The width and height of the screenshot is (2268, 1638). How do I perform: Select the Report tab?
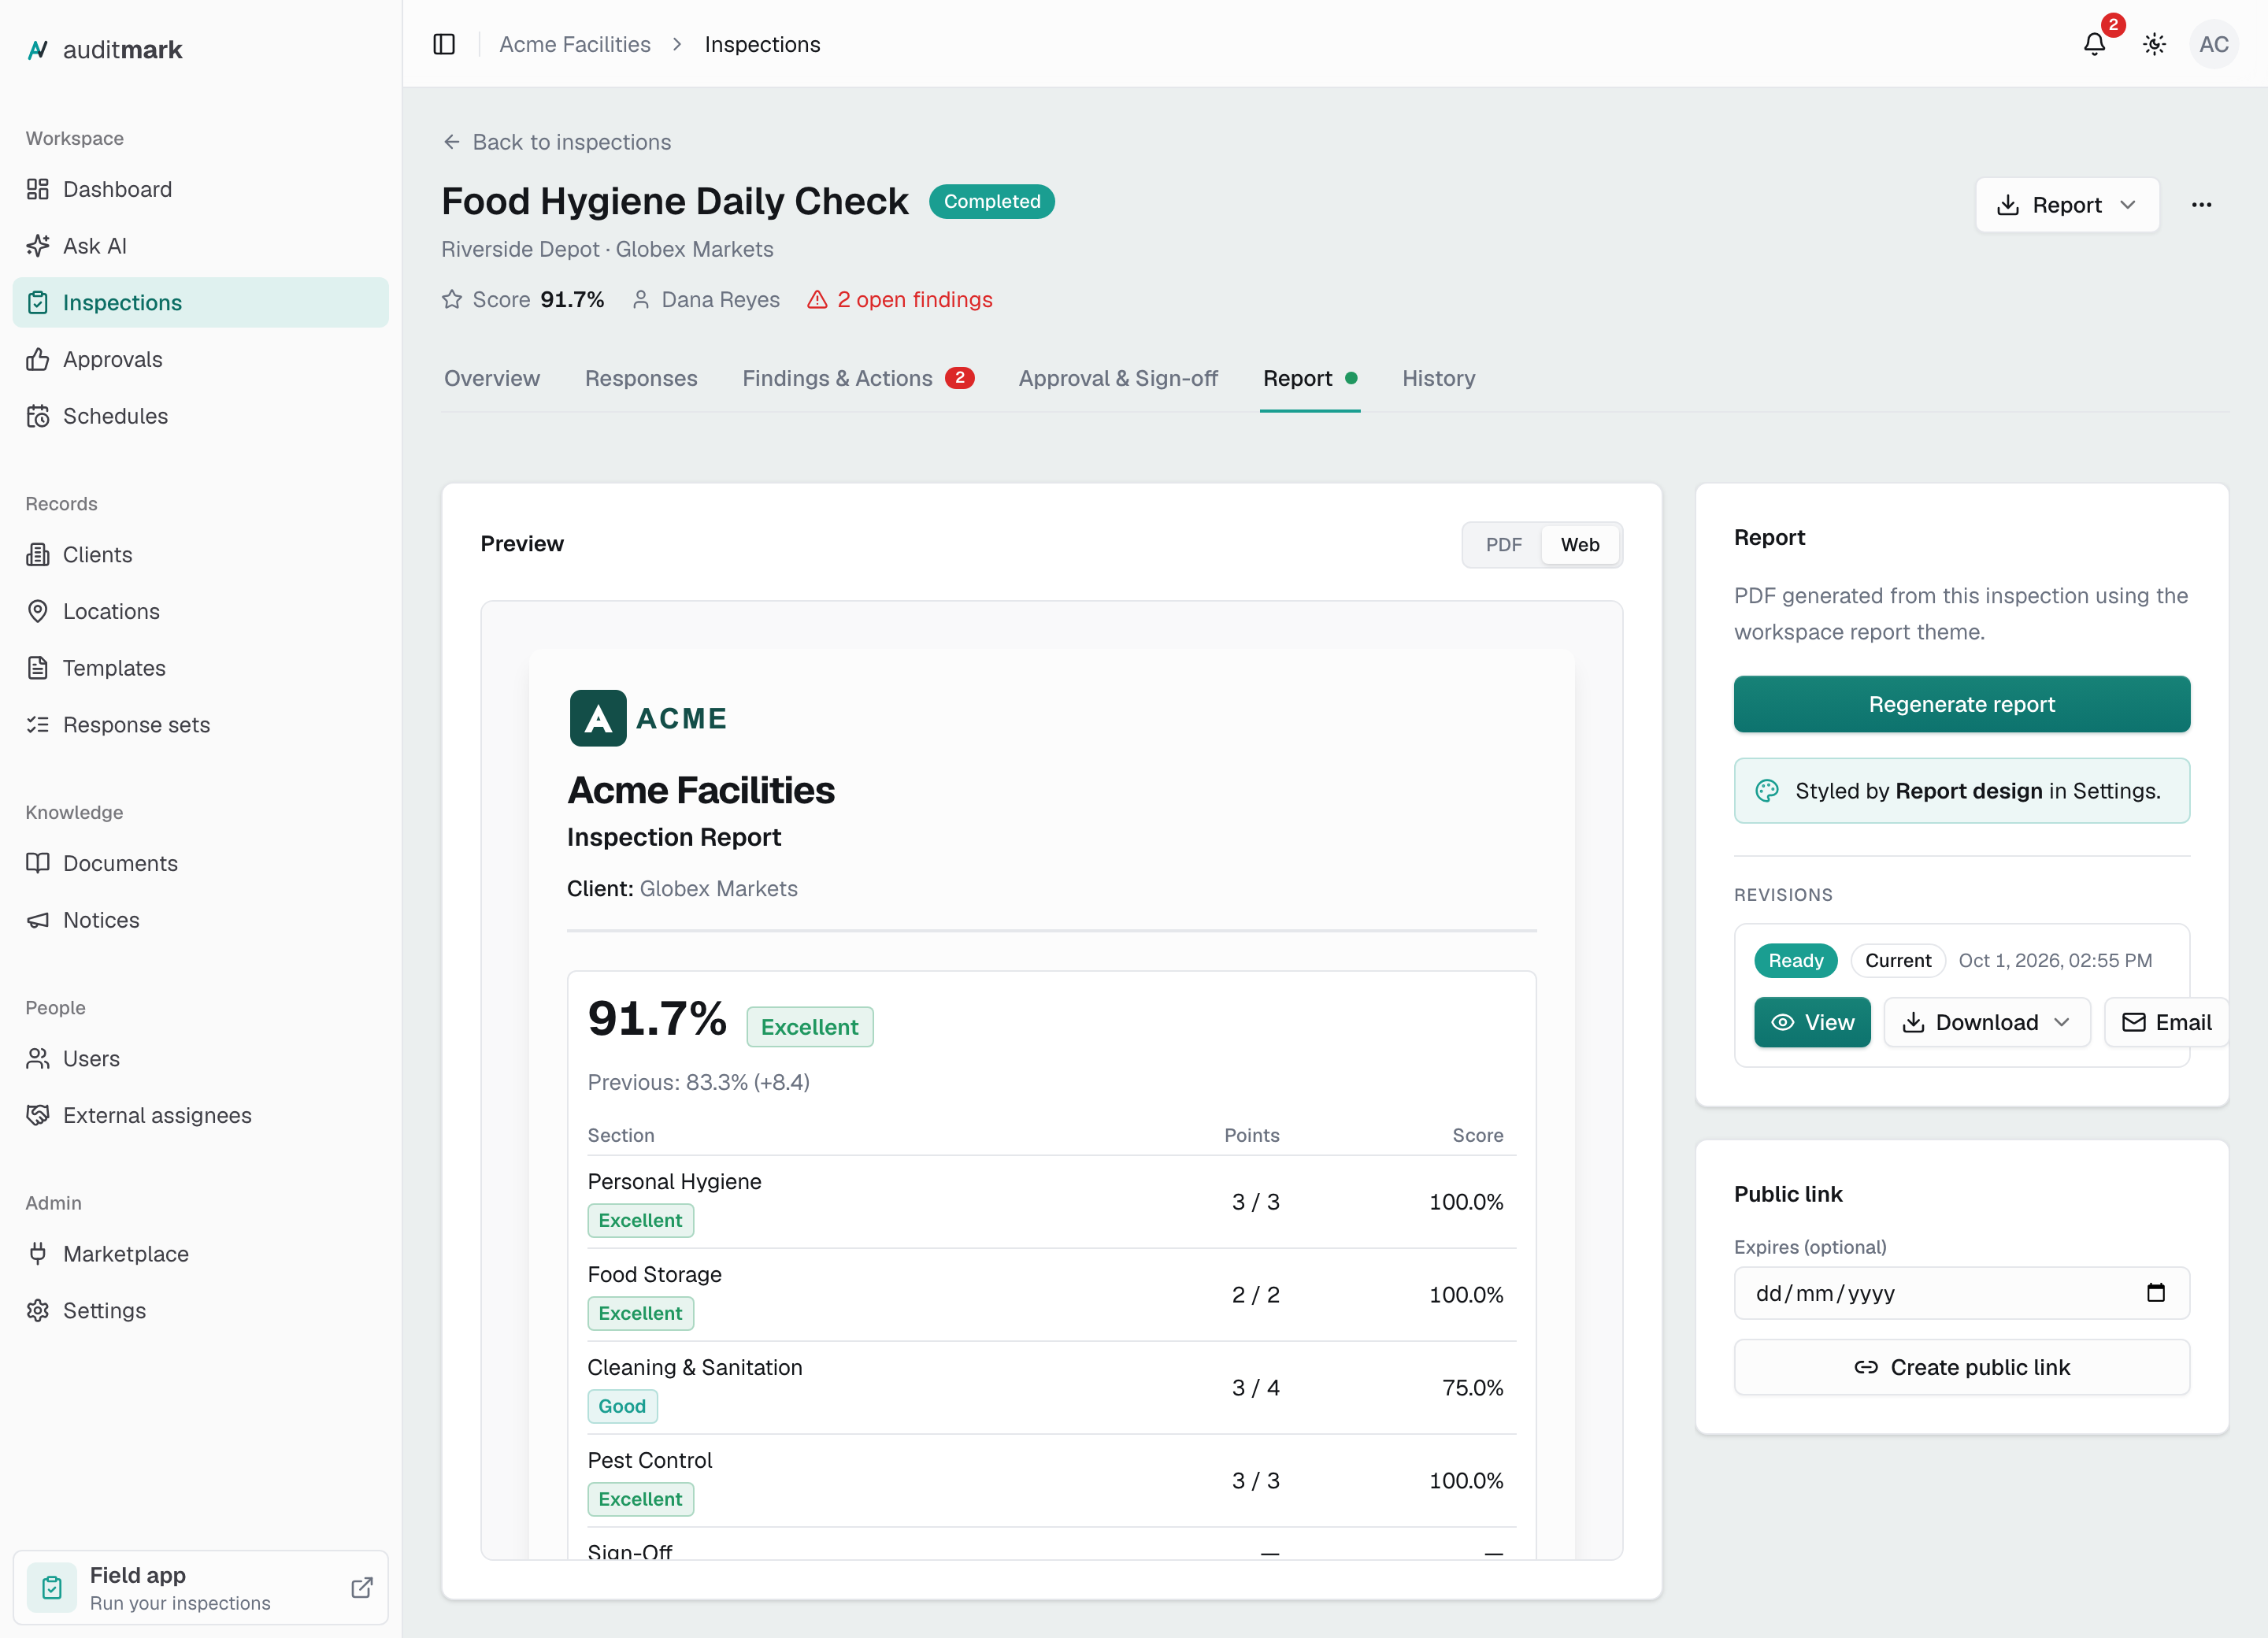click(x=1309, y=378)
